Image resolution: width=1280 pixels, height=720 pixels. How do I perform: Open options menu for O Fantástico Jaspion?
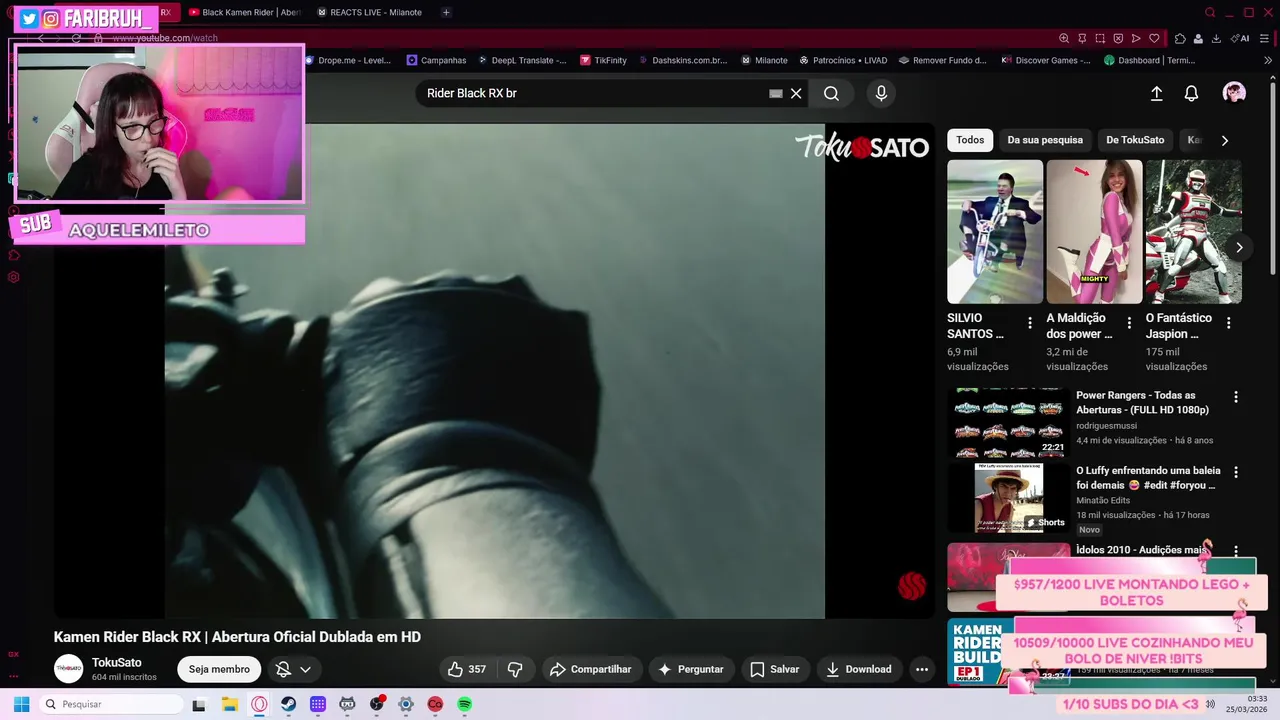click(1228, 323)
